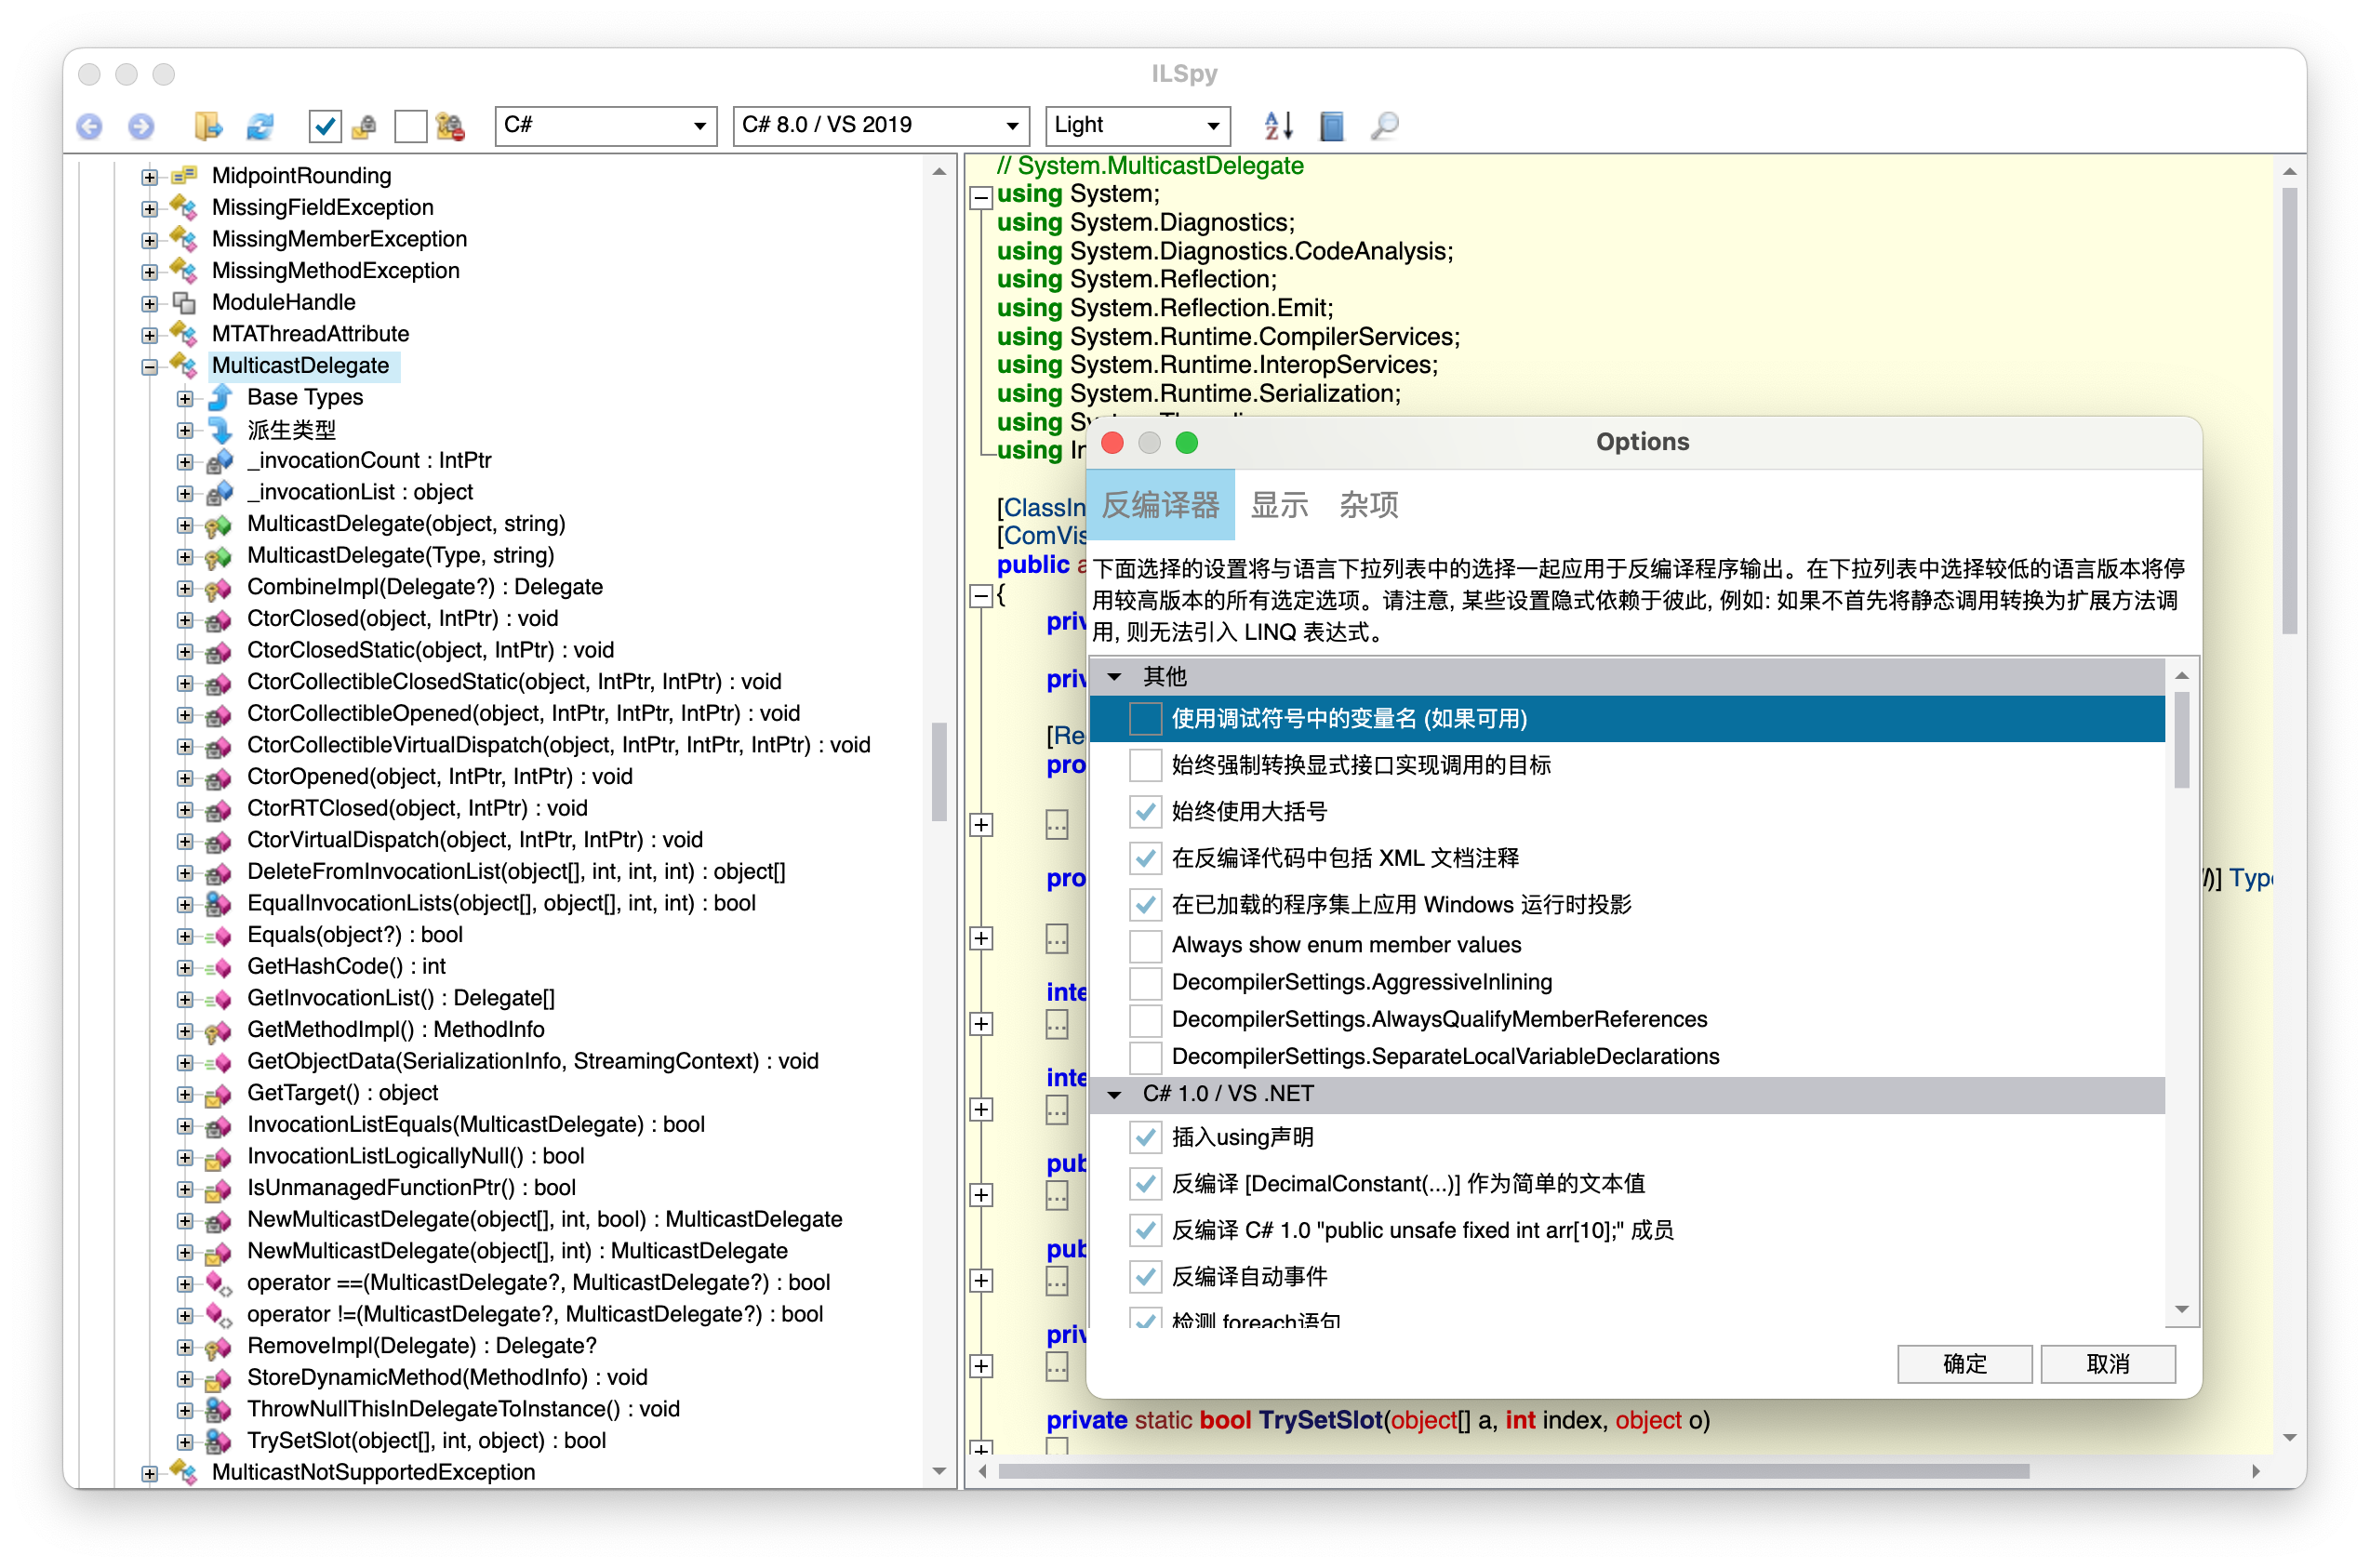Collapse the MulticastDelegate tree node
Viewport: 2370px width, 1568px height.
(150, 367)
